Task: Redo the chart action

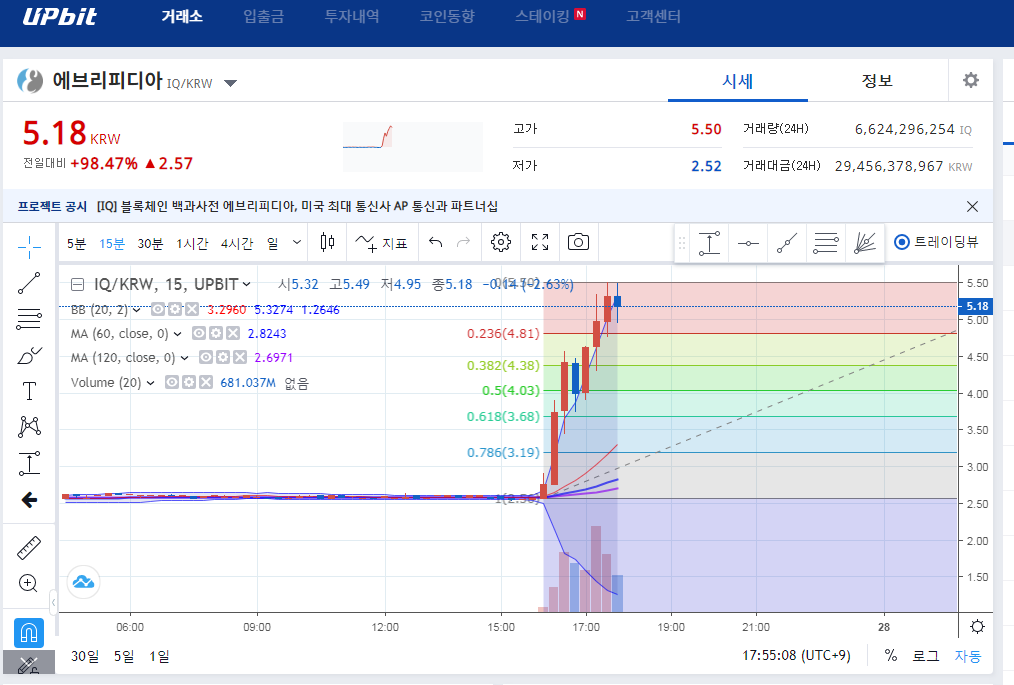Action: 463,243
